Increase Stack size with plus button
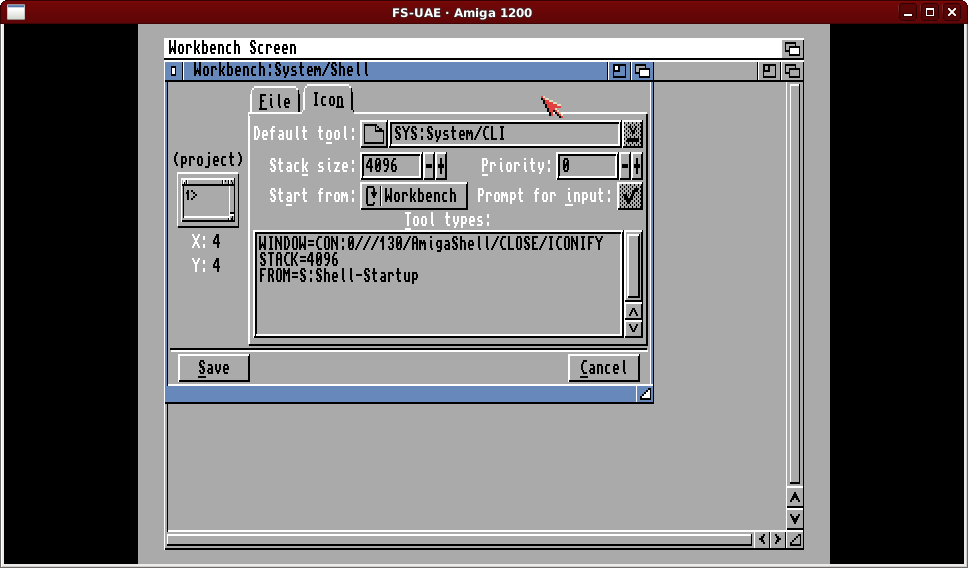 (x=441, y=165)
